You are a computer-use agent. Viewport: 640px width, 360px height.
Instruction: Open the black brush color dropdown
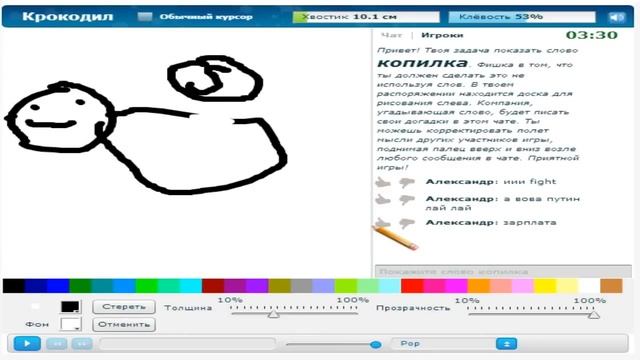(70, 307)
